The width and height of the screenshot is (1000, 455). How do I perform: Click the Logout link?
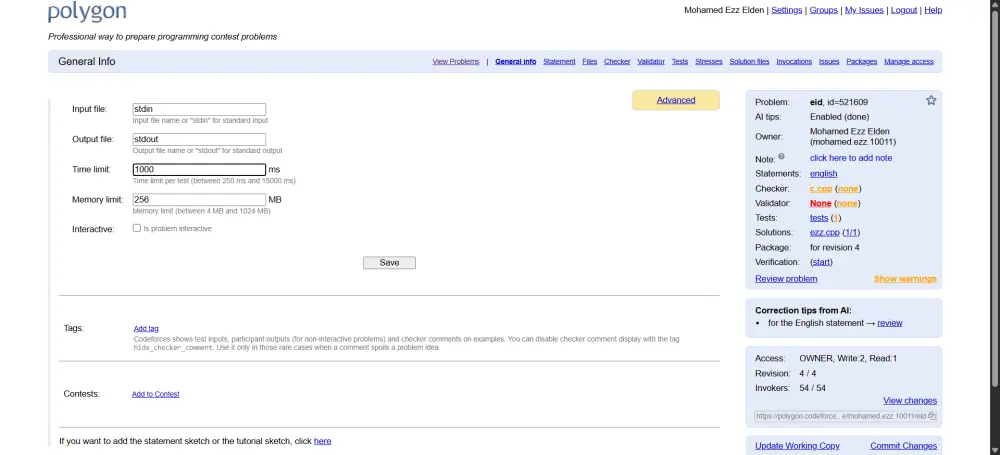coord(904,10)
